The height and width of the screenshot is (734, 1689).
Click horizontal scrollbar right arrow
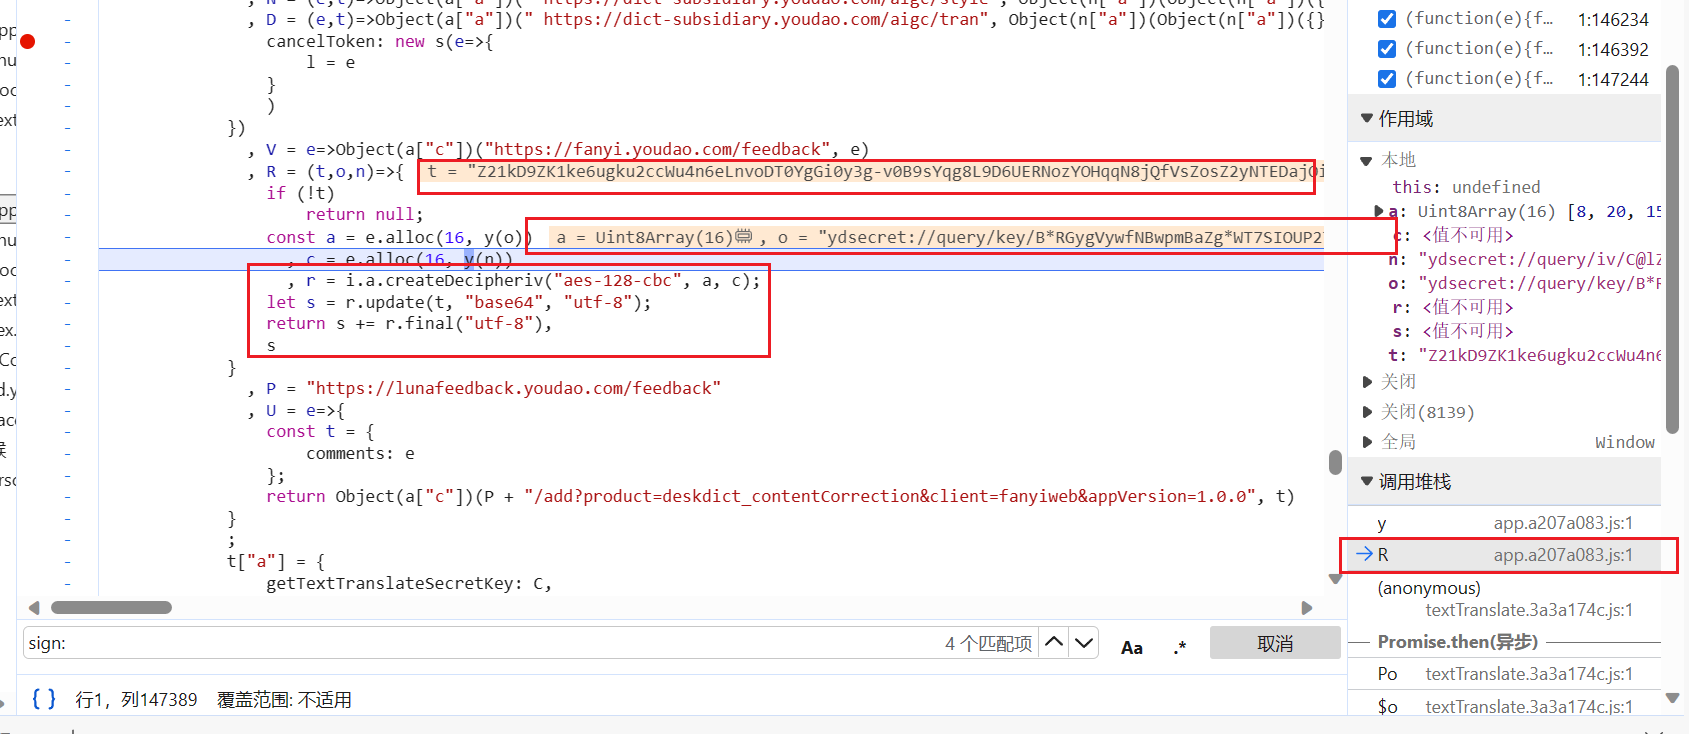[x=1306, y=608]
